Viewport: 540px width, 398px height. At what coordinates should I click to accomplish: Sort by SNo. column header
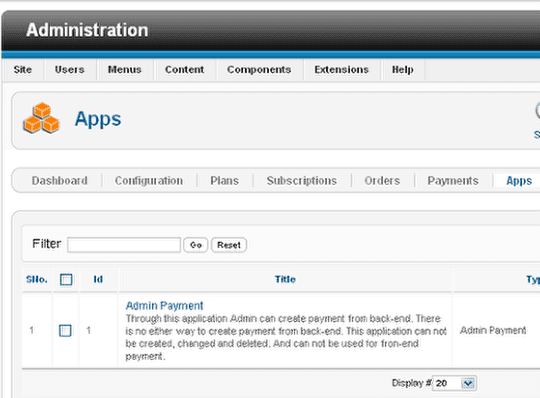[37, 279]
